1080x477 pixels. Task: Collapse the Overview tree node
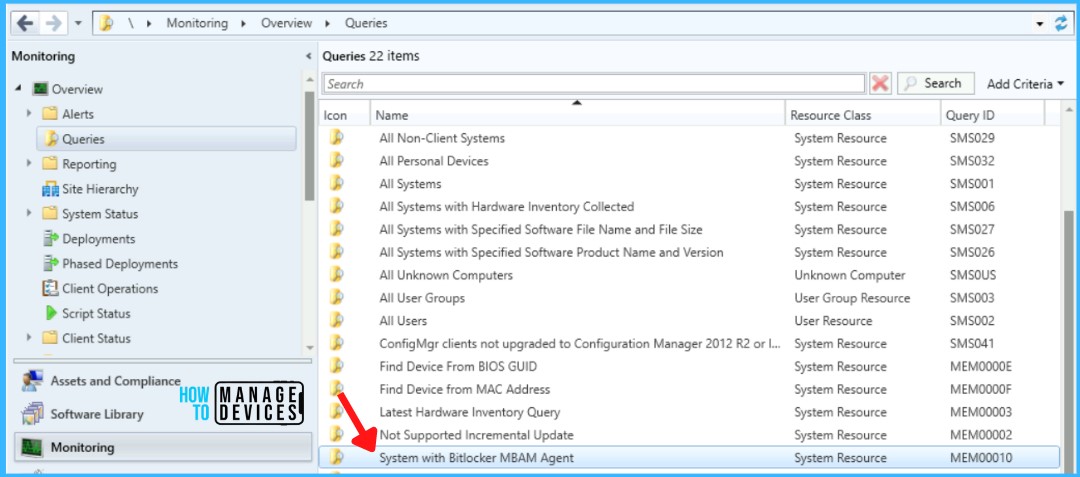[x=19, y=89]
